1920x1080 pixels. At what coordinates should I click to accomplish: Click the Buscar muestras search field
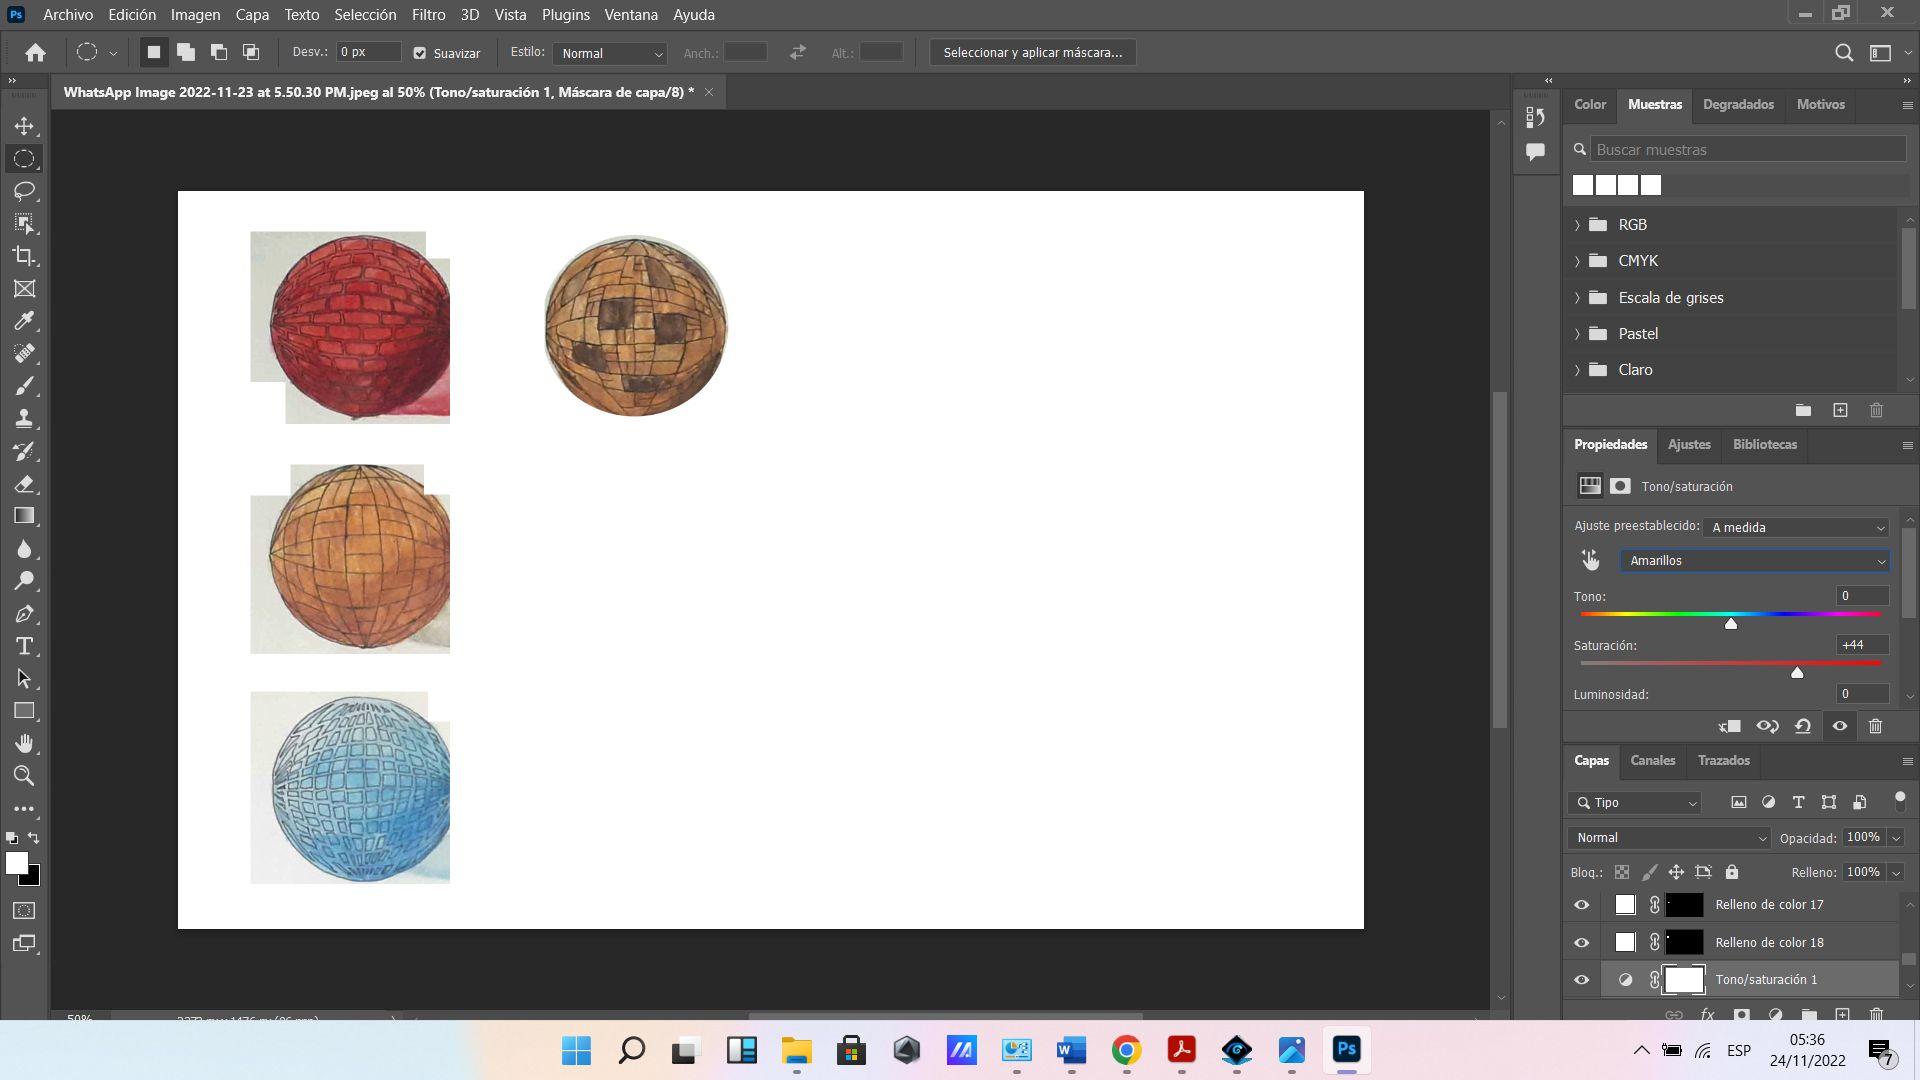[x=1746, y=150]
